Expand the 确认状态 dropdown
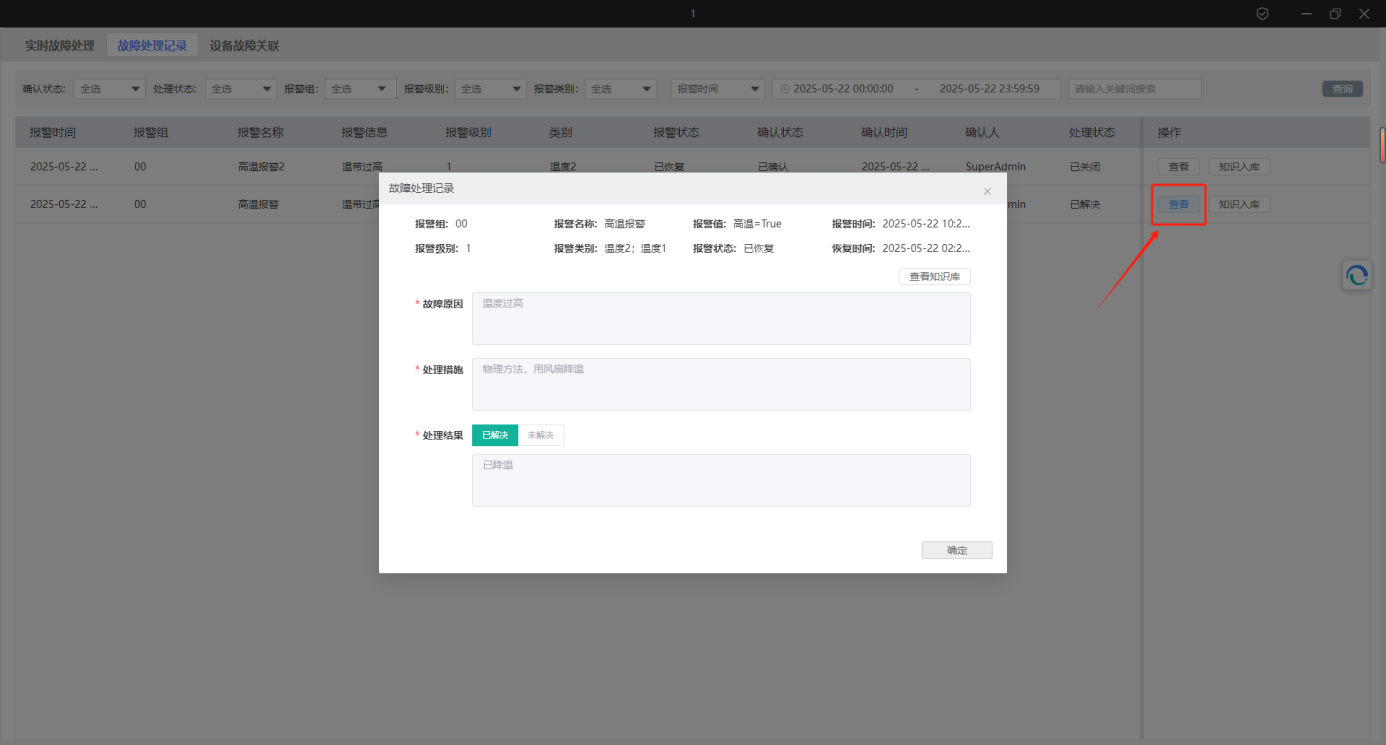Screen dimensions: 1386x745 [x=110, y=89]
